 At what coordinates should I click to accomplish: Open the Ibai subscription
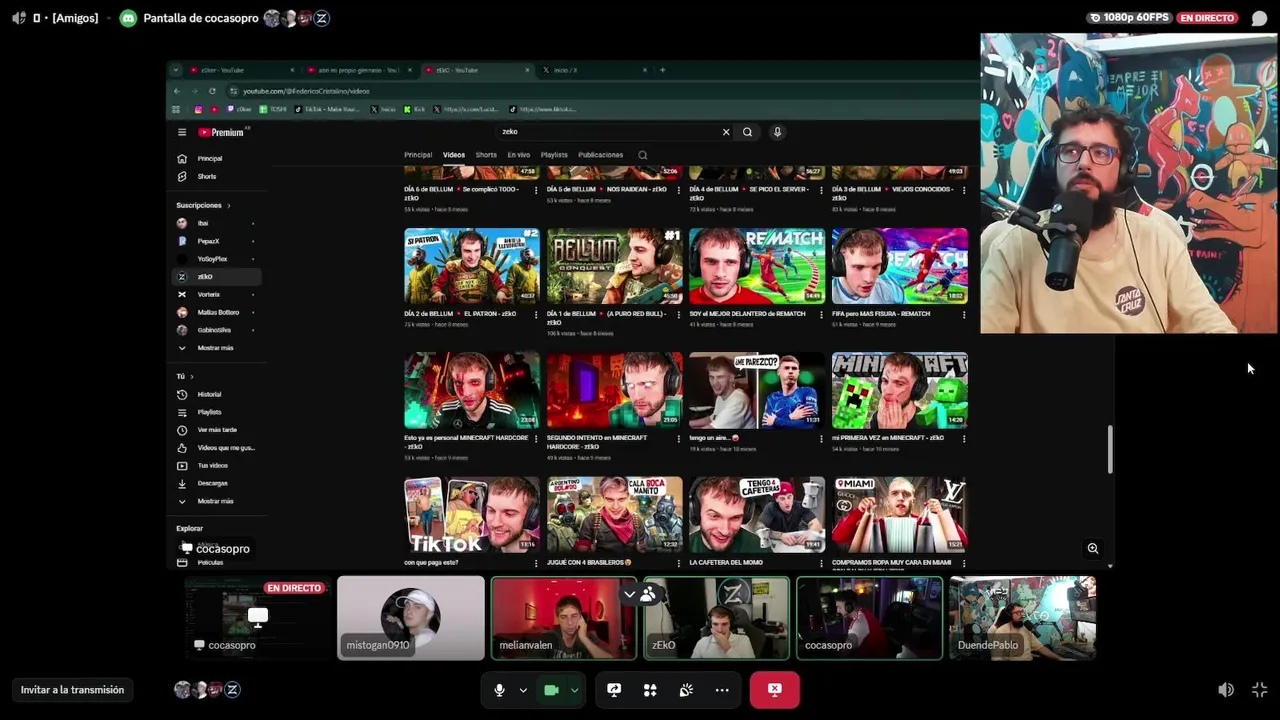tap(216, 223)
